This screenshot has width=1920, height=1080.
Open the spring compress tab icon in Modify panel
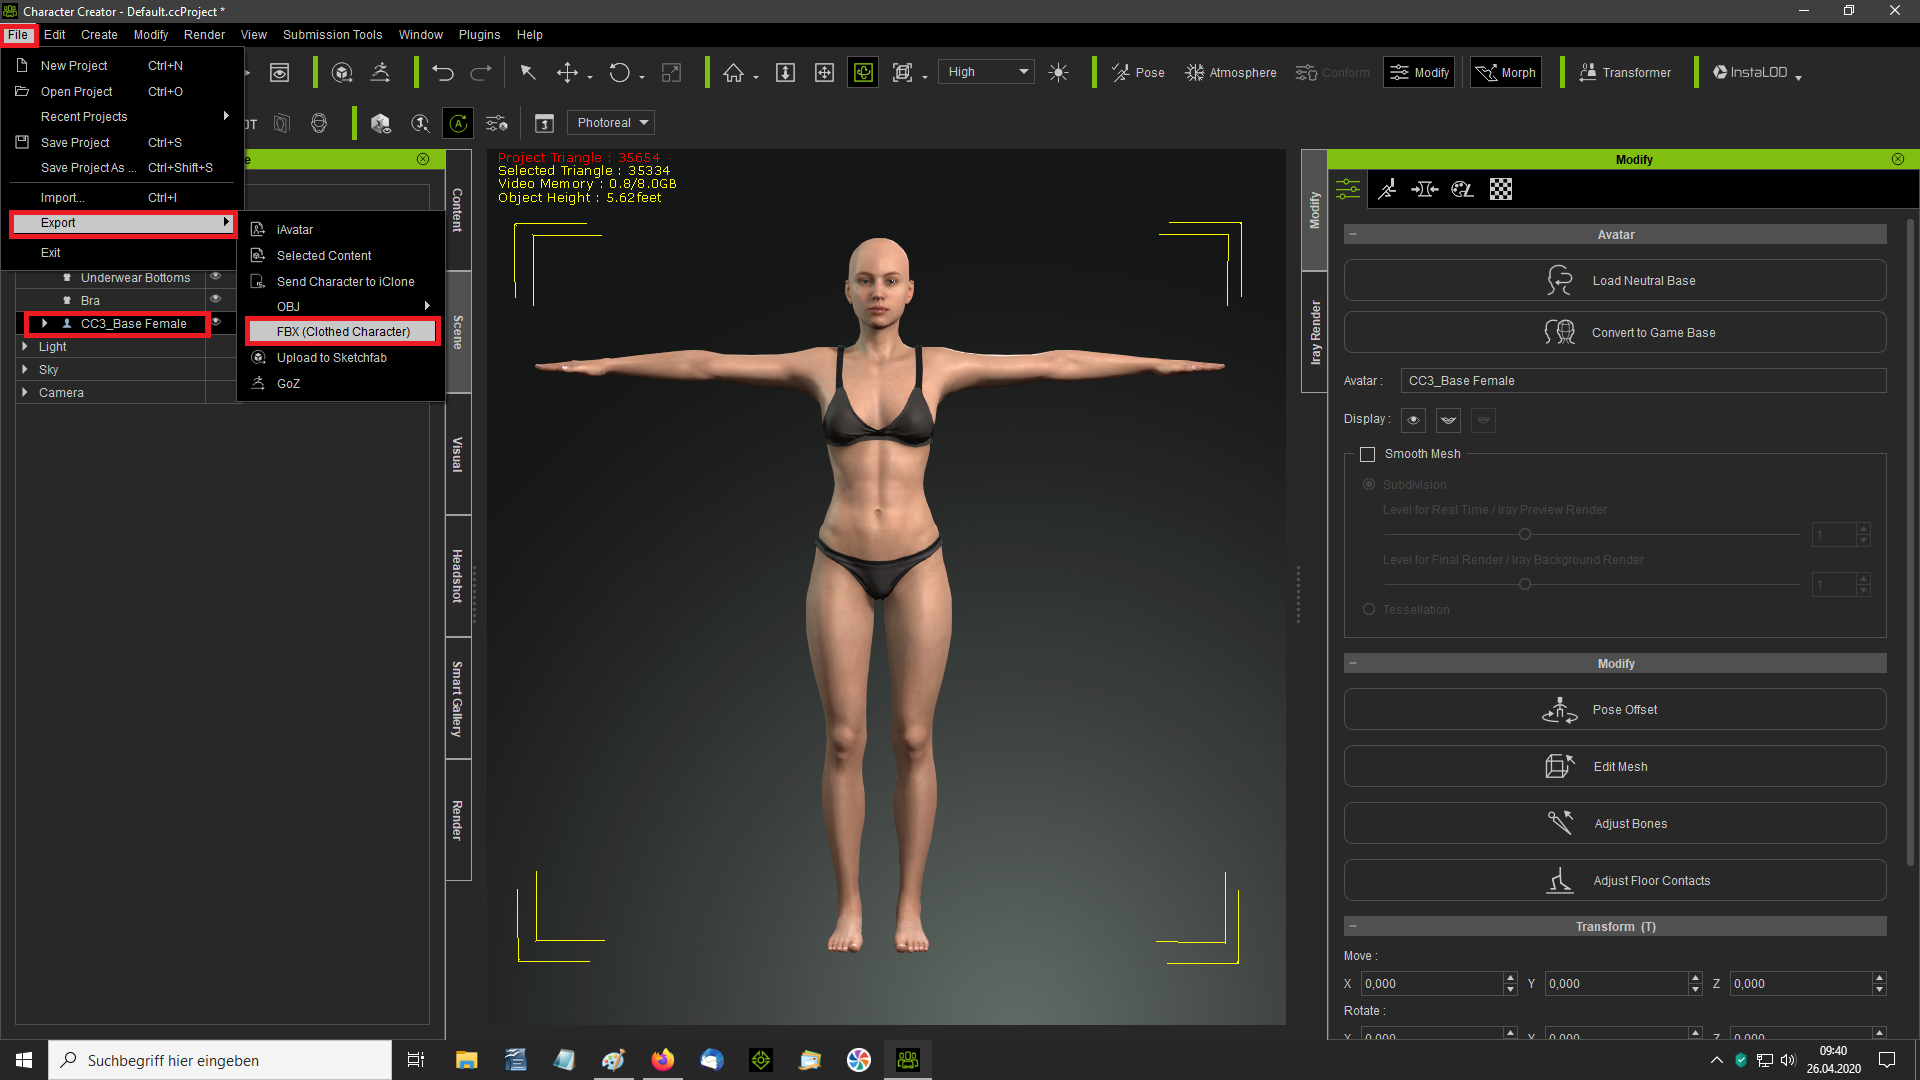(1425, 189)
